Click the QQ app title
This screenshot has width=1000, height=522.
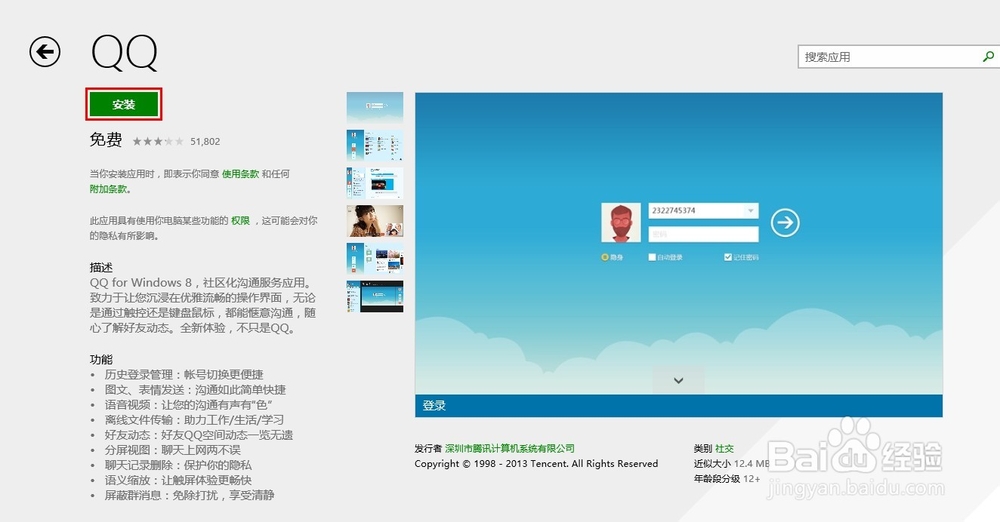click(124, 52)
